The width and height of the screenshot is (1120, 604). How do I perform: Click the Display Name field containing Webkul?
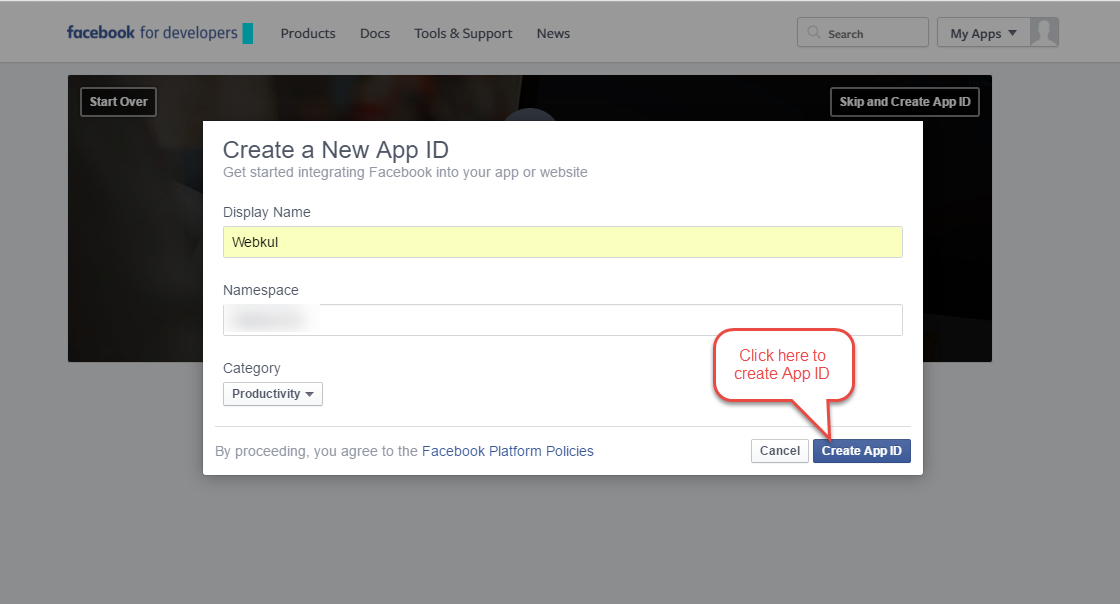click(x=562, y=242)
